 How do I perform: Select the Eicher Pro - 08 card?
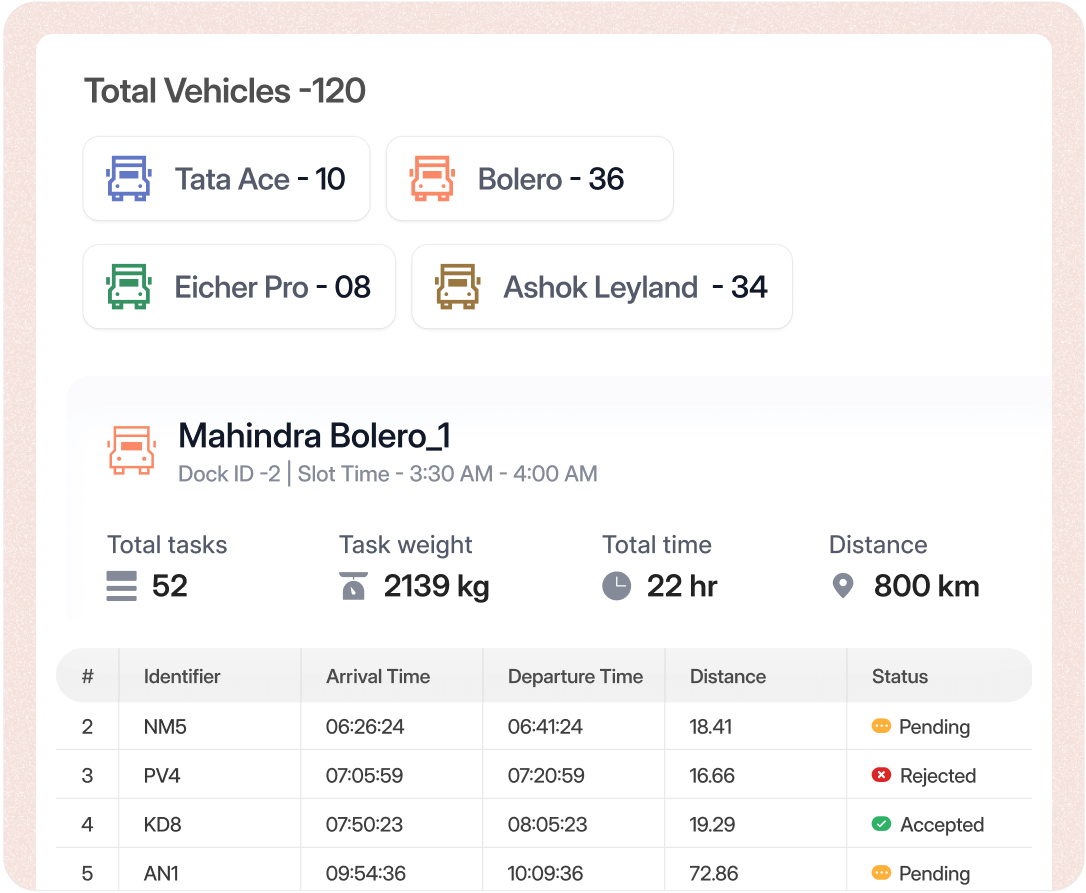239,287
